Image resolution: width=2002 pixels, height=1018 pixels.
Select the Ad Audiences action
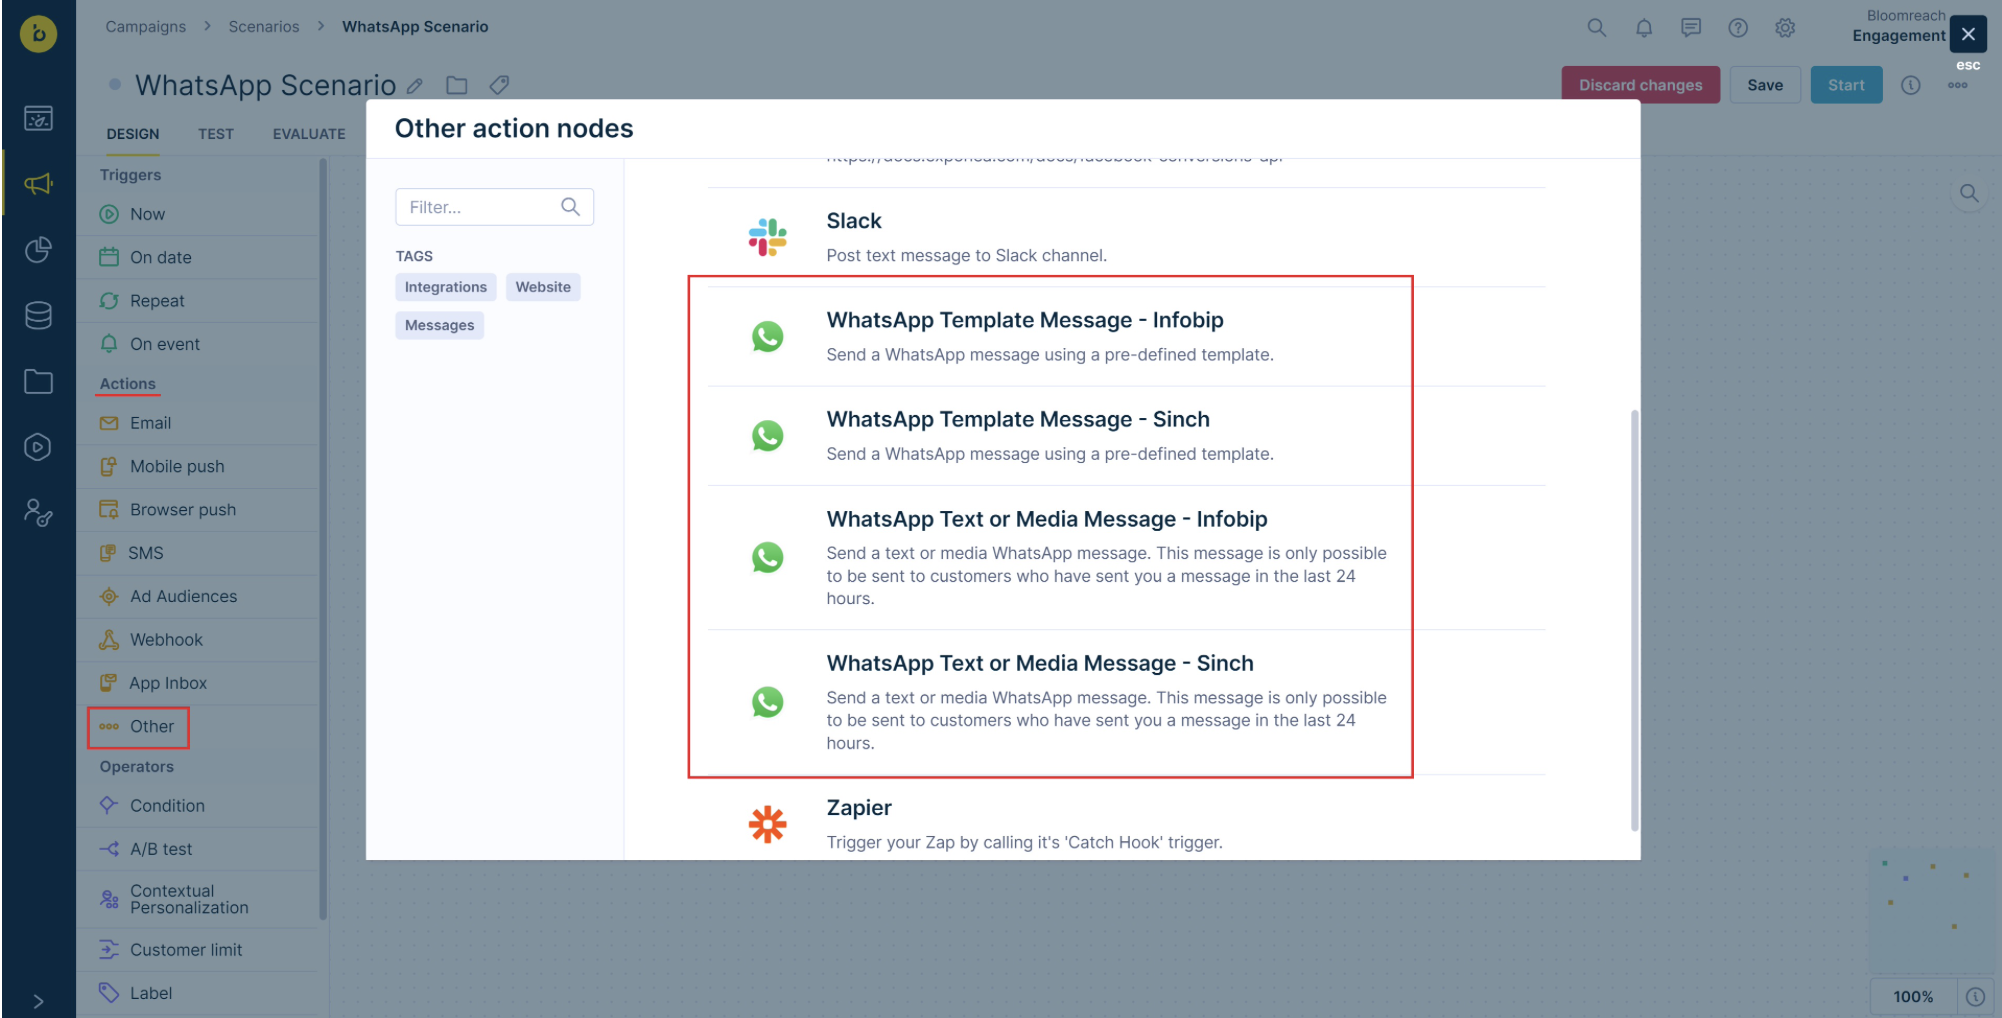click(198, 596)
